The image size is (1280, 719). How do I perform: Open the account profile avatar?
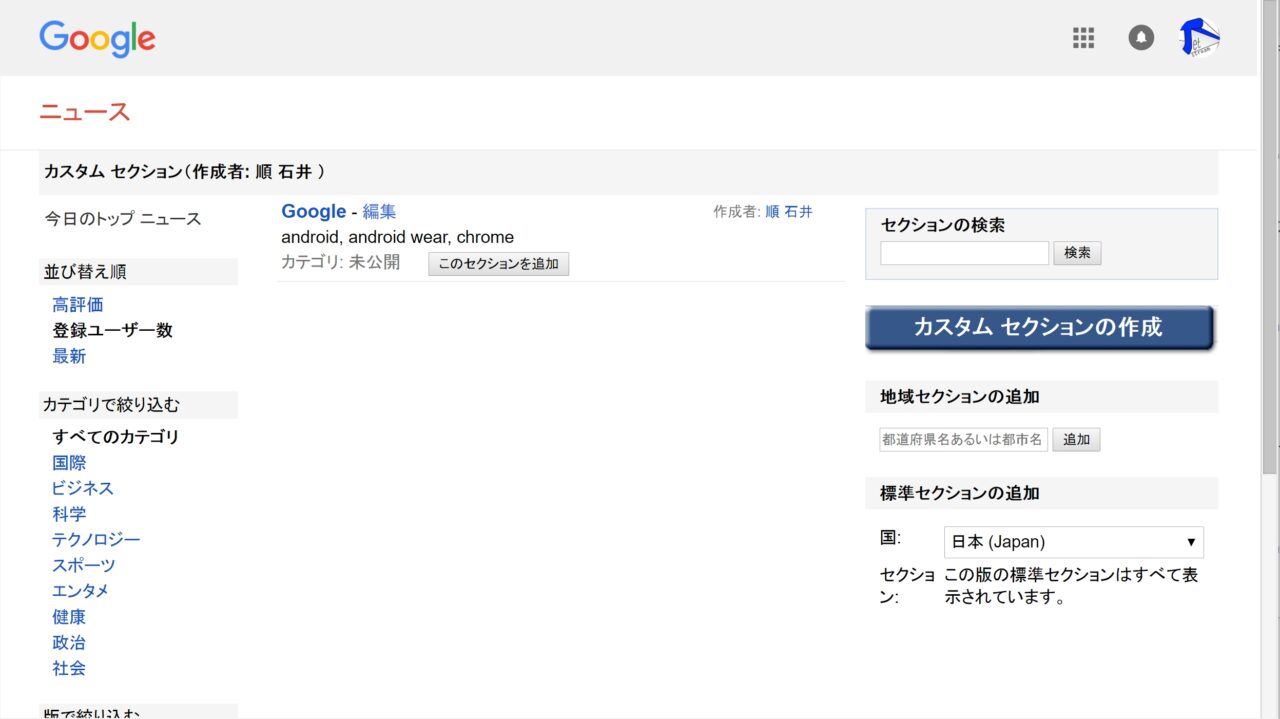pyautogui.click(x=1200, y=38)
